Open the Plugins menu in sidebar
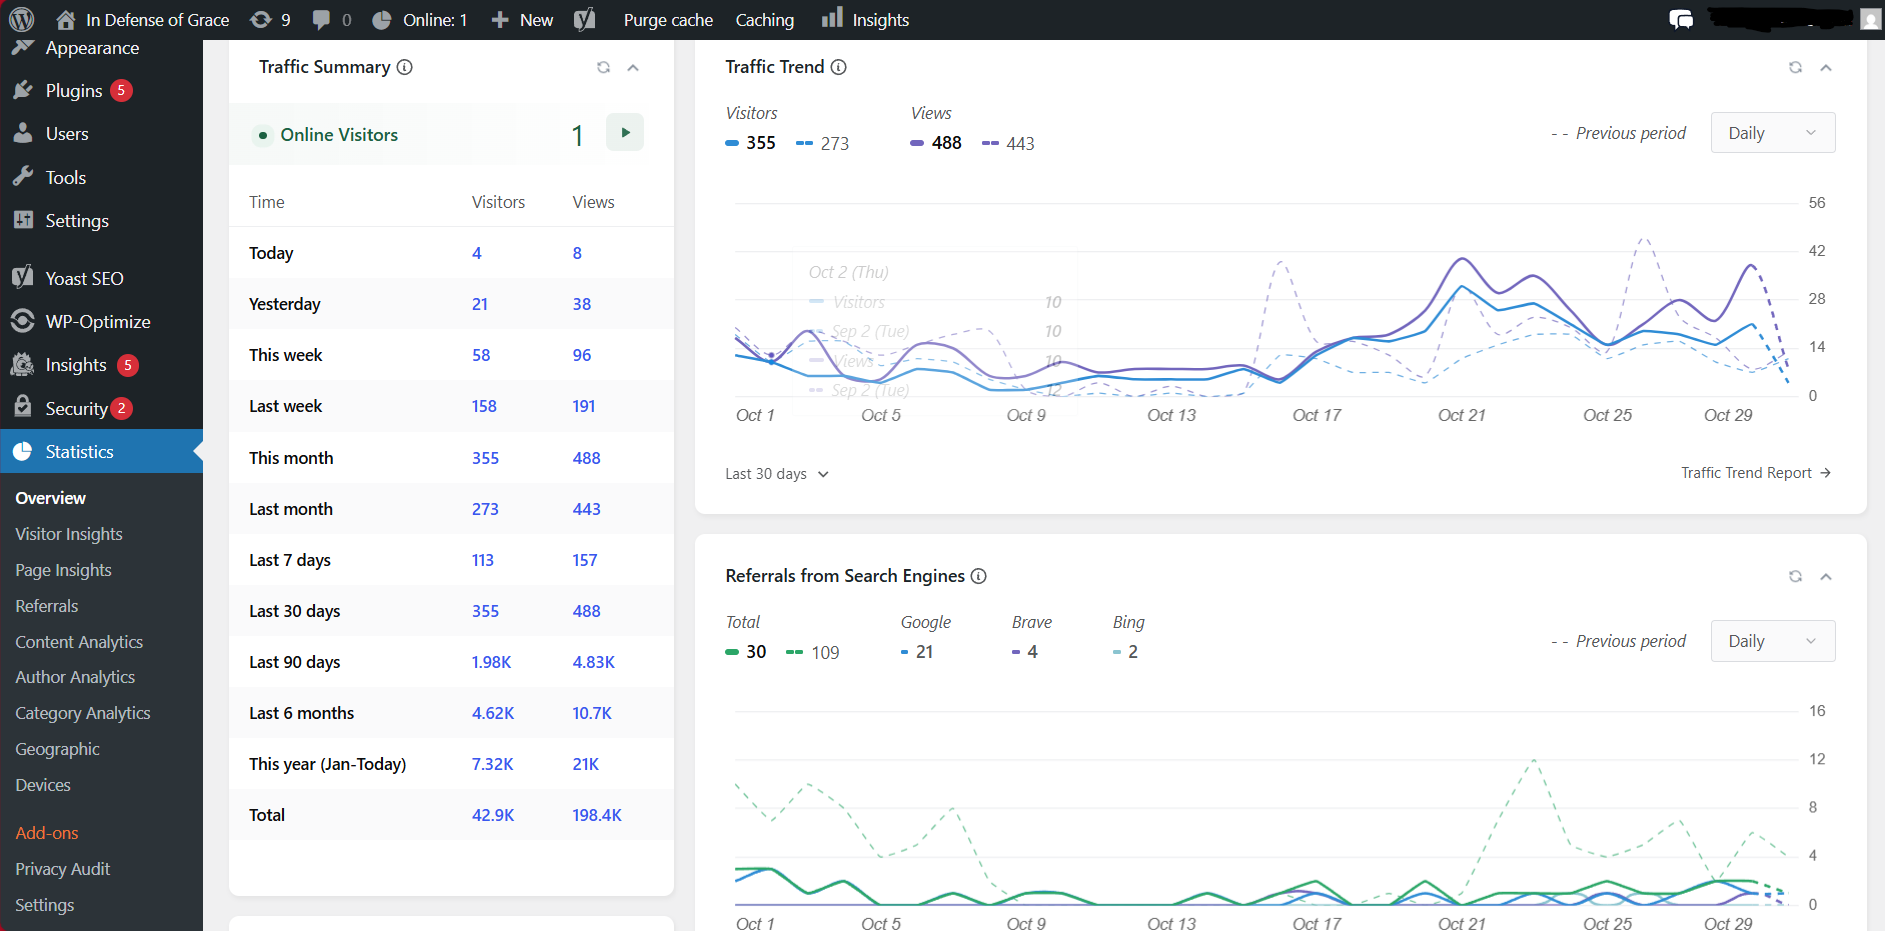 click(x=74, y=91)
